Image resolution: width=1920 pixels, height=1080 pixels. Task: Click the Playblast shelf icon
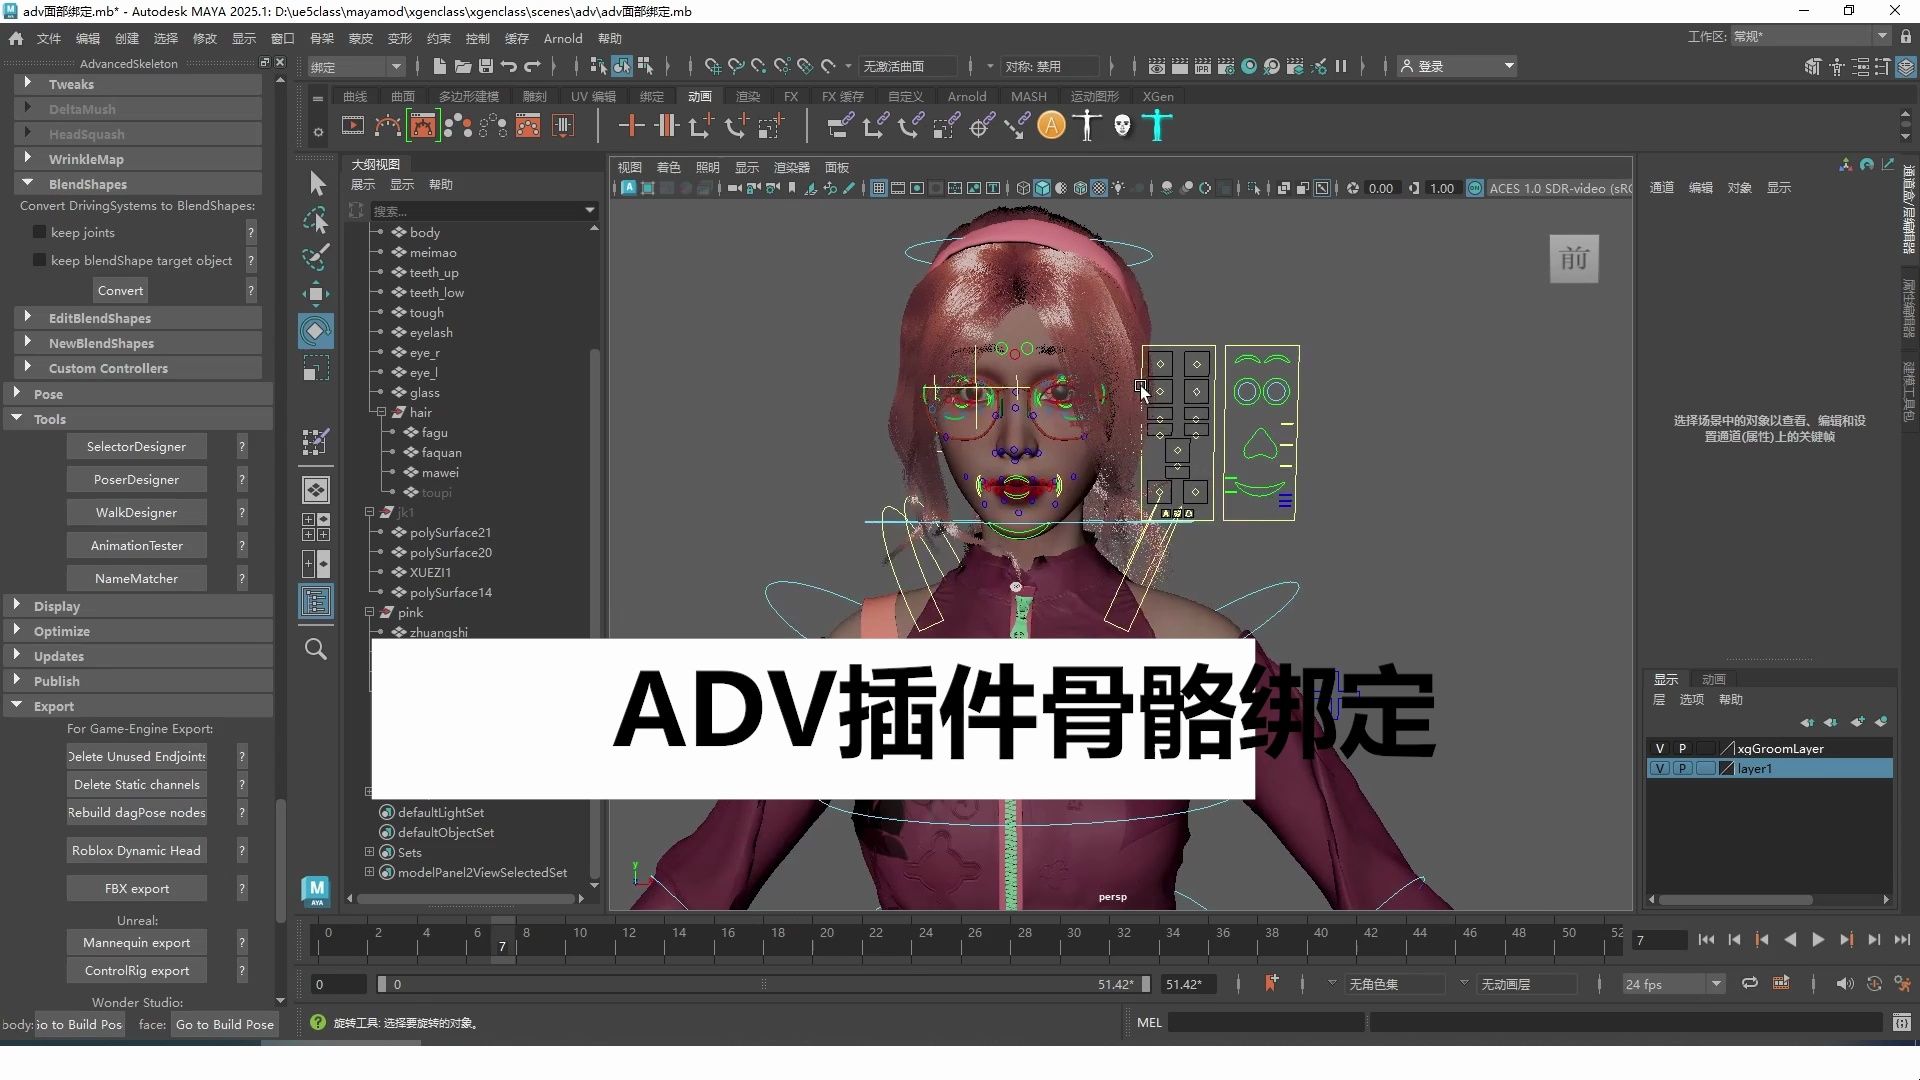(353, 126)
